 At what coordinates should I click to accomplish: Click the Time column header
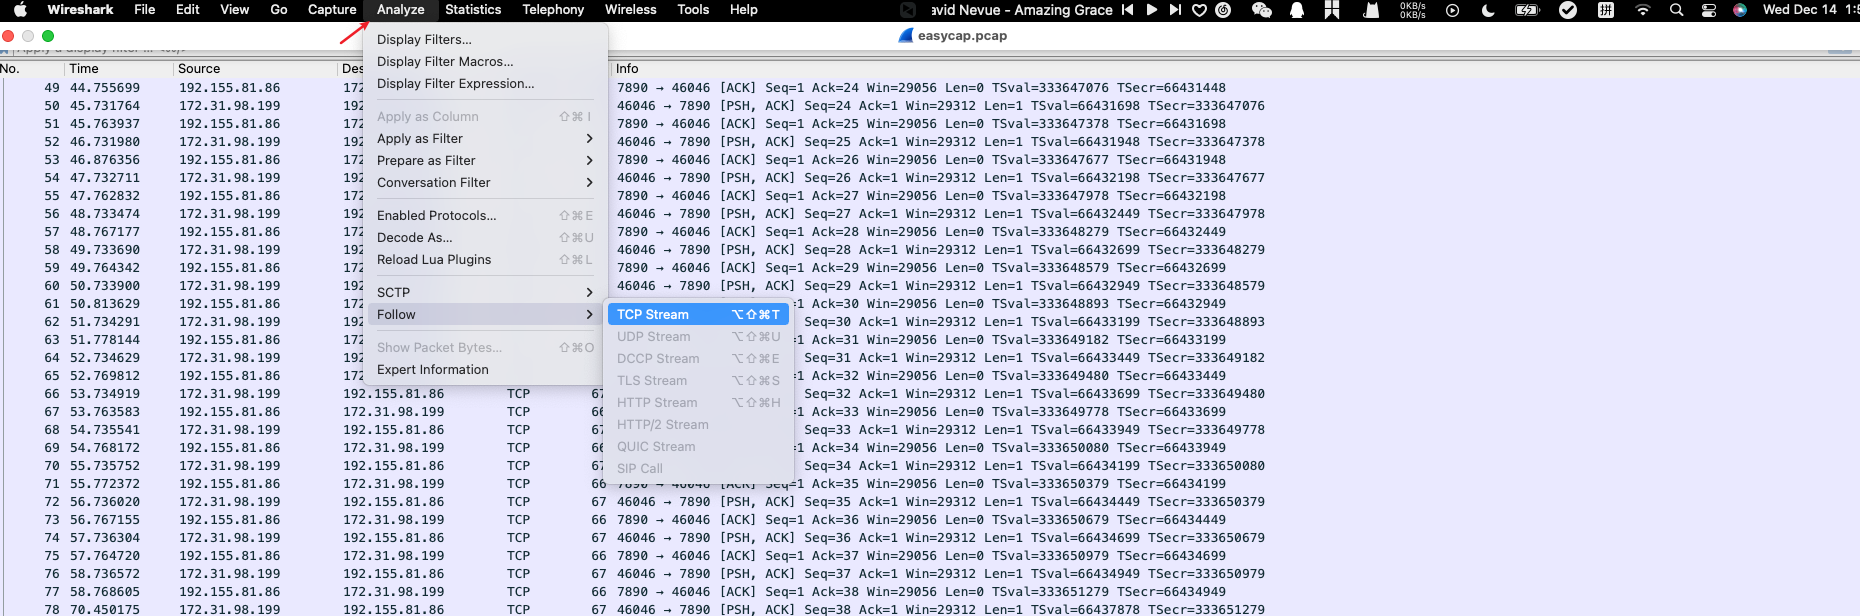click(84, 69)
